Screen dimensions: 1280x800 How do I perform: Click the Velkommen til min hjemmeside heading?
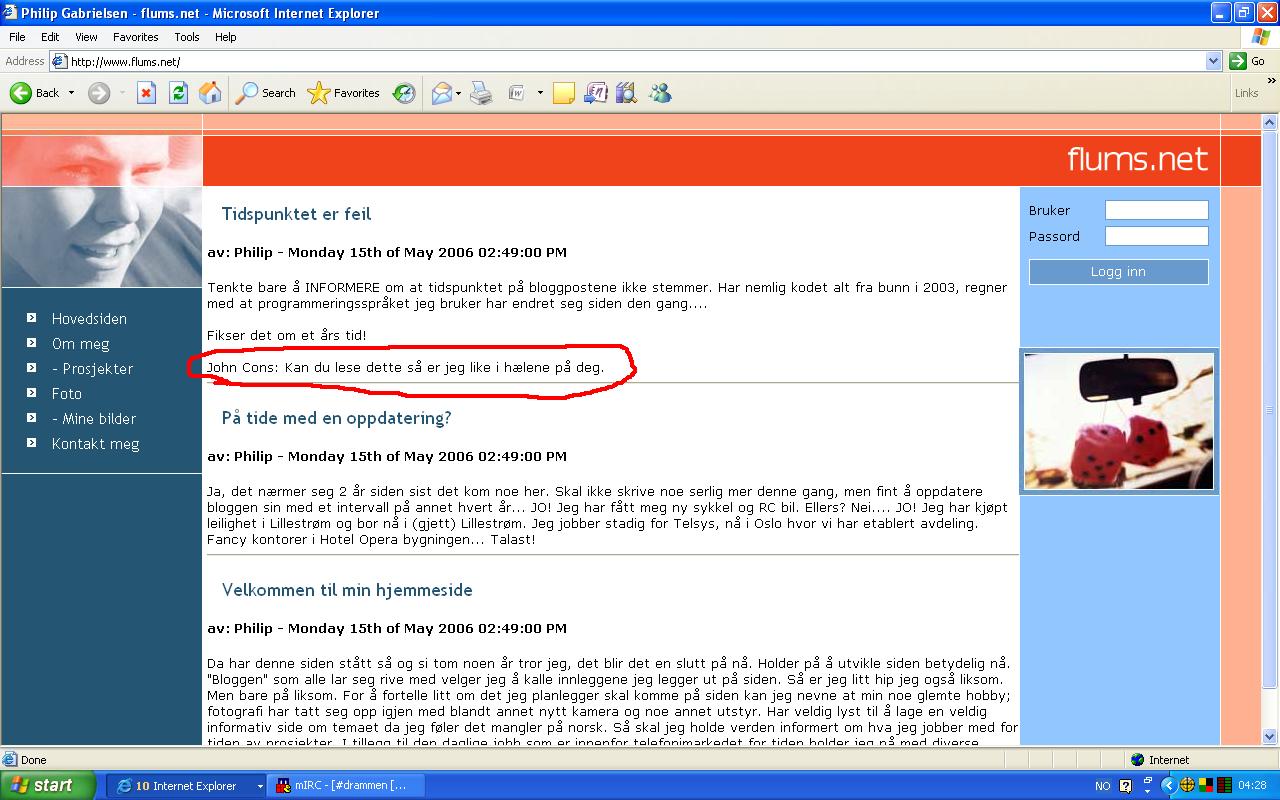click(347, 590)
